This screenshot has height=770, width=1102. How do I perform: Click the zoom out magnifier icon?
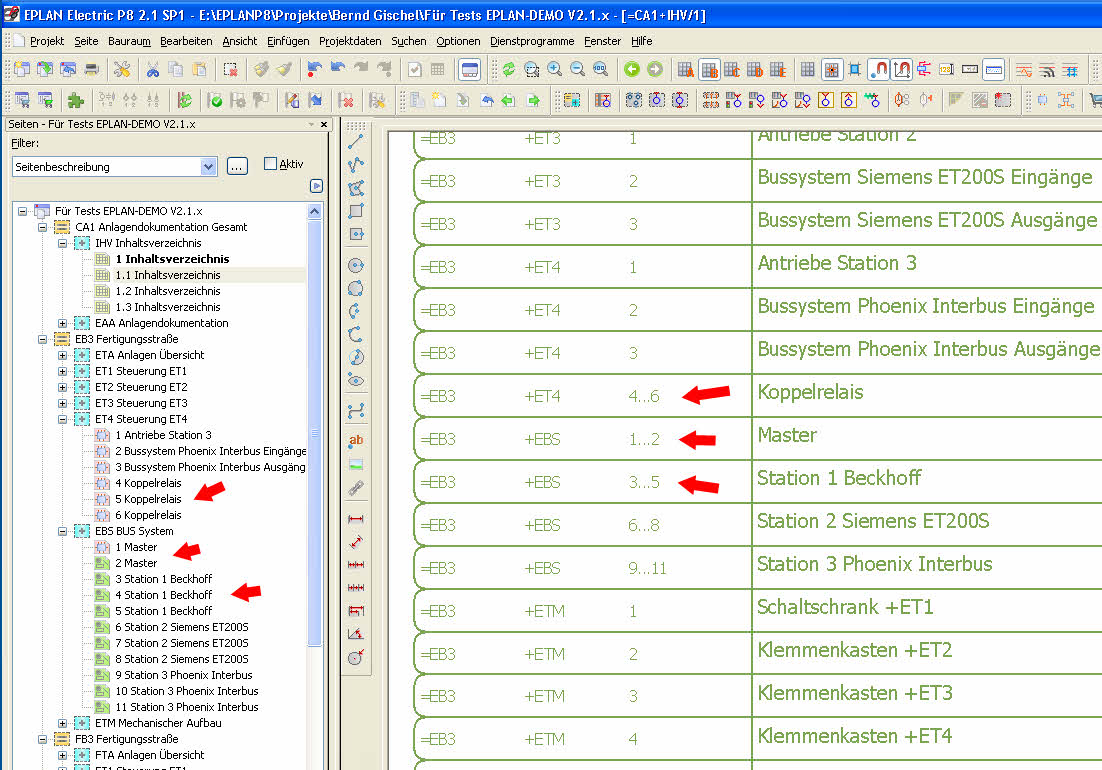[x=577, y=70]
